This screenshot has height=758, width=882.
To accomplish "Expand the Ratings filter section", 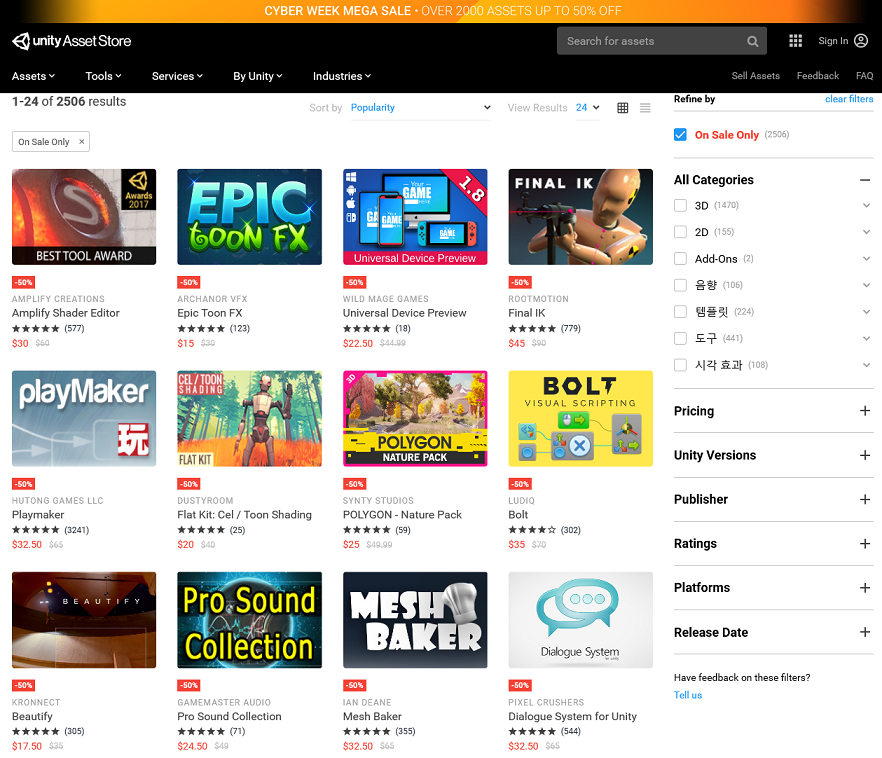I will (865, 544).
